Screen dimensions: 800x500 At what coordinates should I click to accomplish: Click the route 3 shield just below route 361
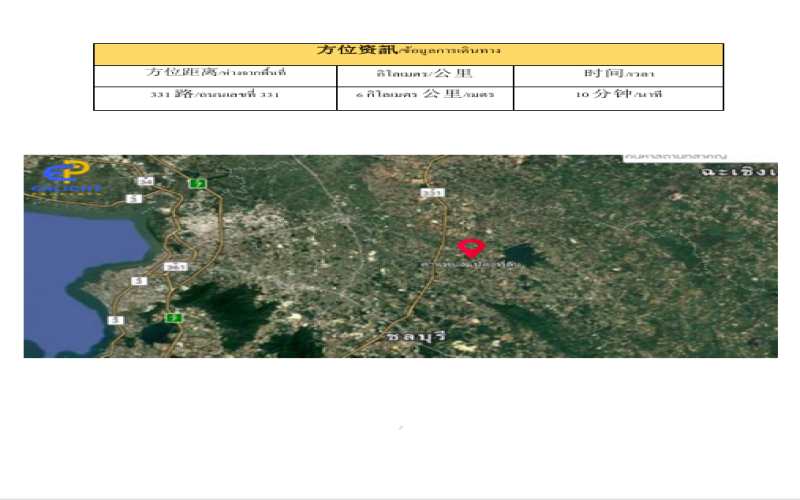pos(139,281)
